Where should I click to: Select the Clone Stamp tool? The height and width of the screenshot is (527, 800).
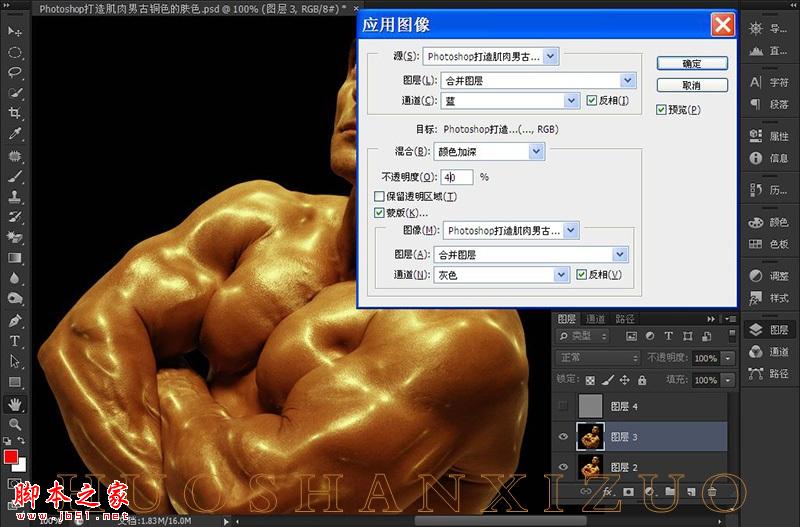[15, 197]
